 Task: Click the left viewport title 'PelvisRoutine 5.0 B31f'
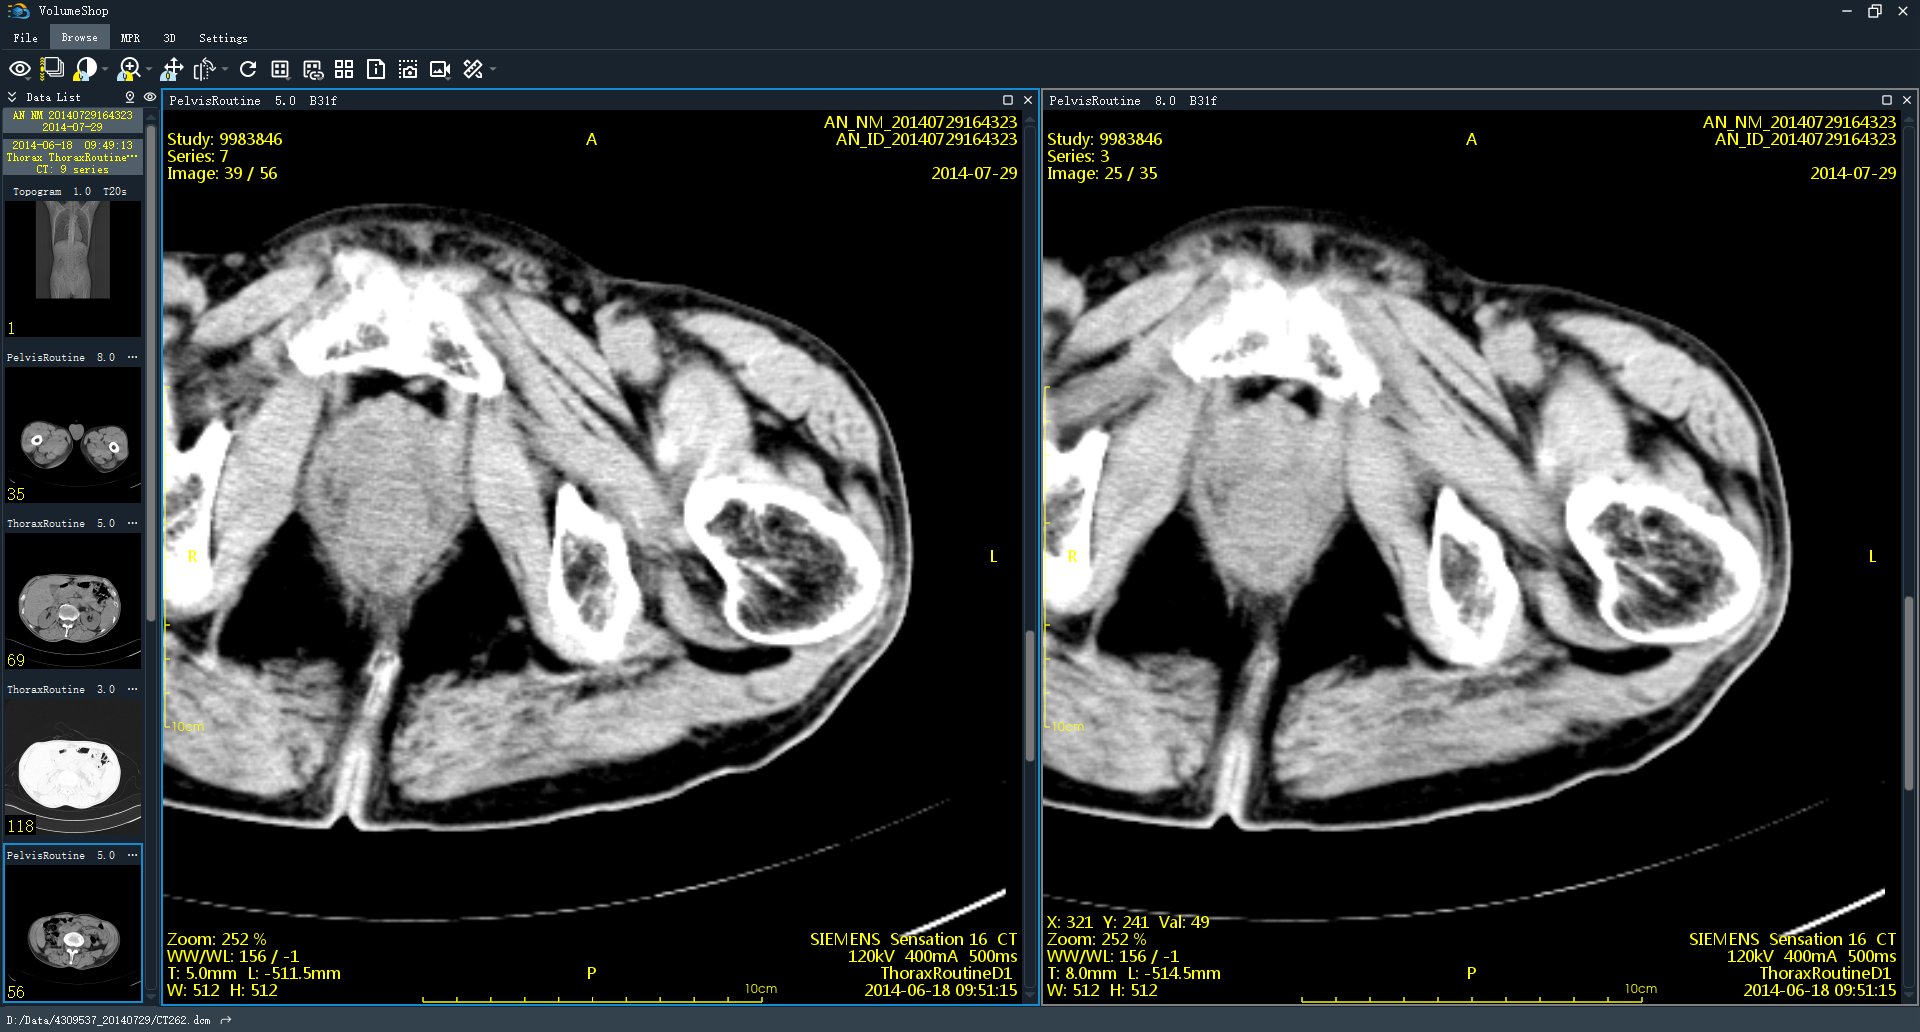(x=253, y=101)
